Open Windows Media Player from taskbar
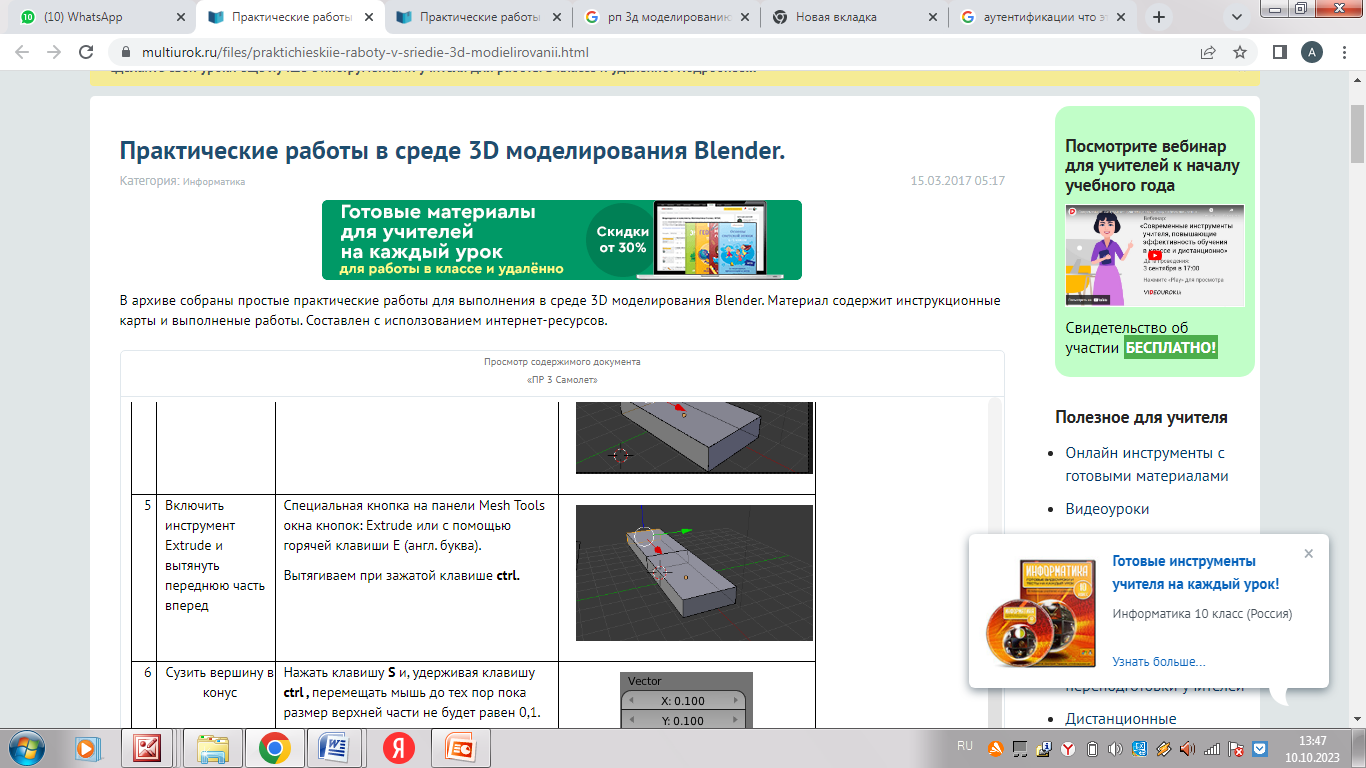The width and height of the screenshot is (1366, 768). [87, 748]
